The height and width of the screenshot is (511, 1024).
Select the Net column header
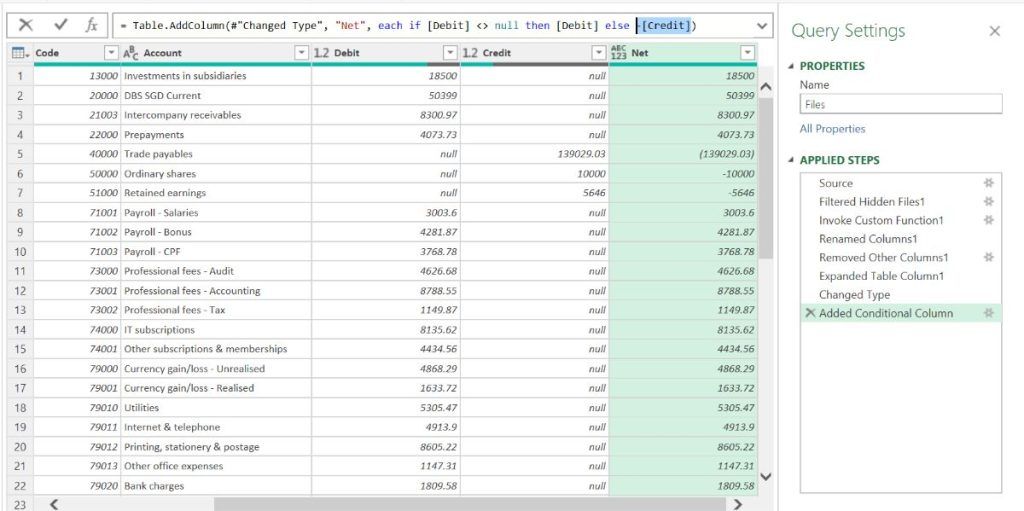(x=684, y=53)
